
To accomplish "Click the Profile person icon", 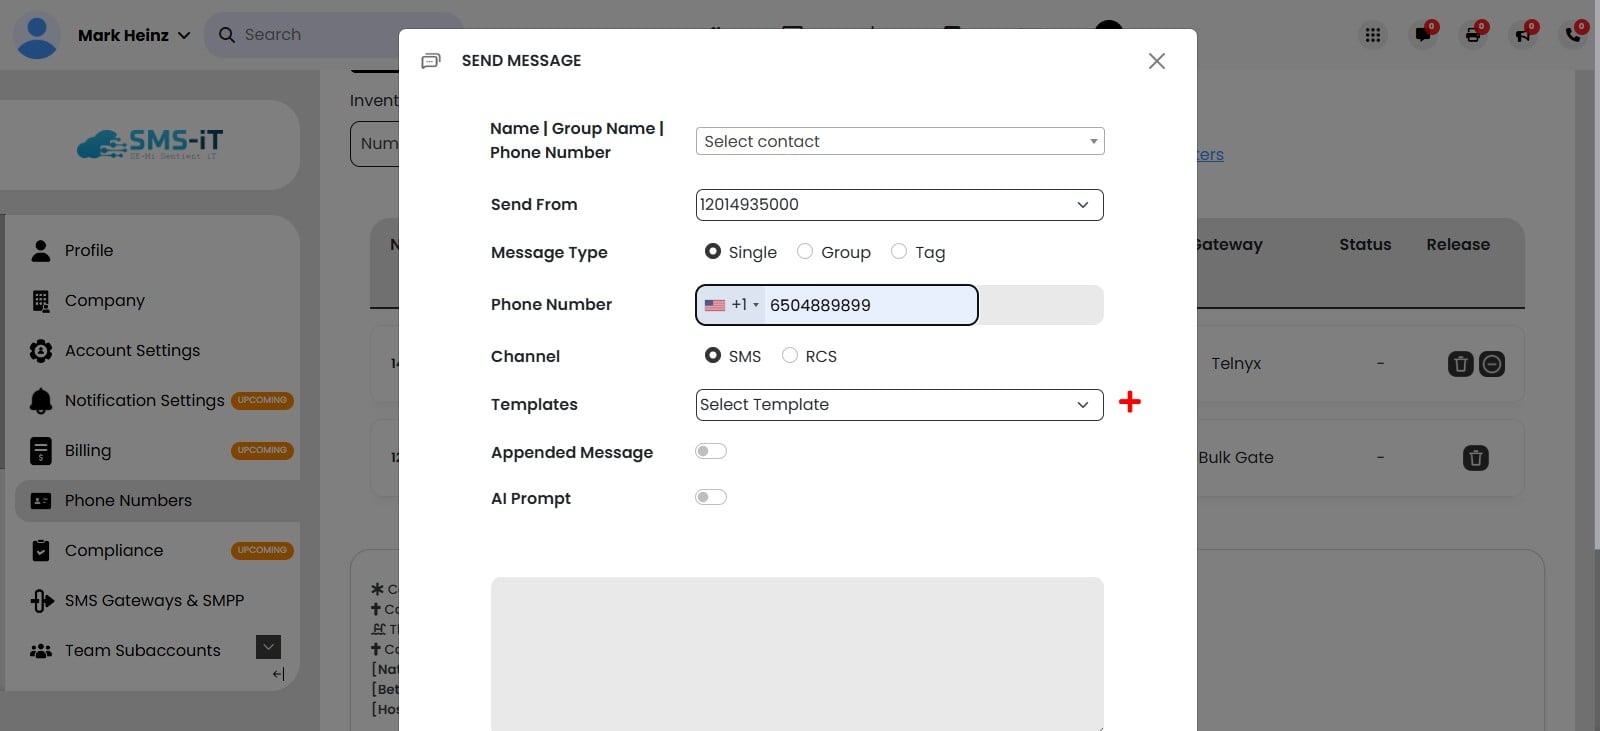I will (x=41, y=250).
